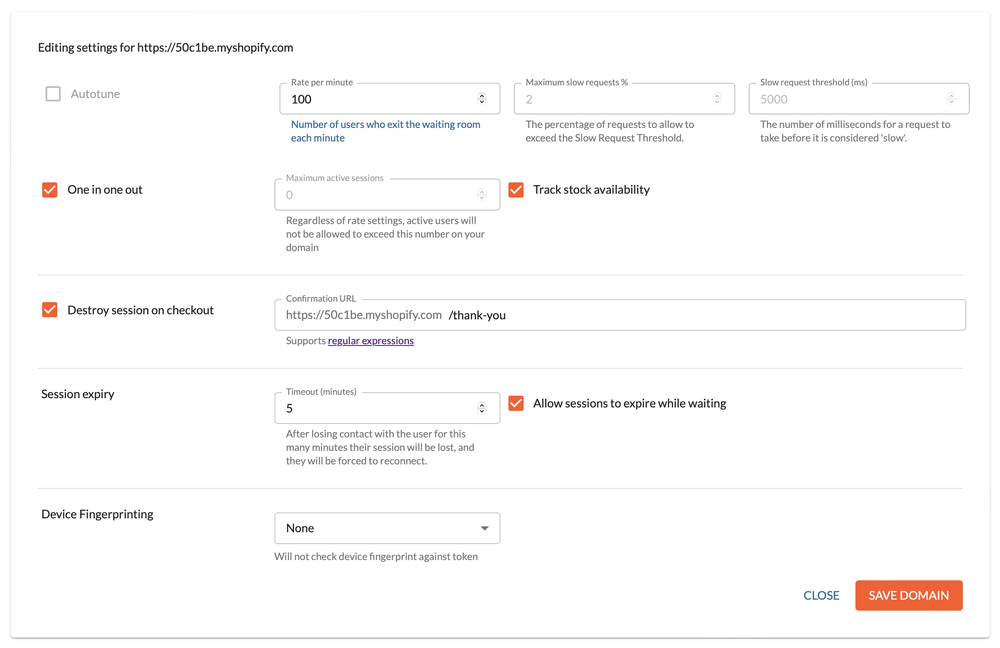Click the One in one out label

(105, 189)
